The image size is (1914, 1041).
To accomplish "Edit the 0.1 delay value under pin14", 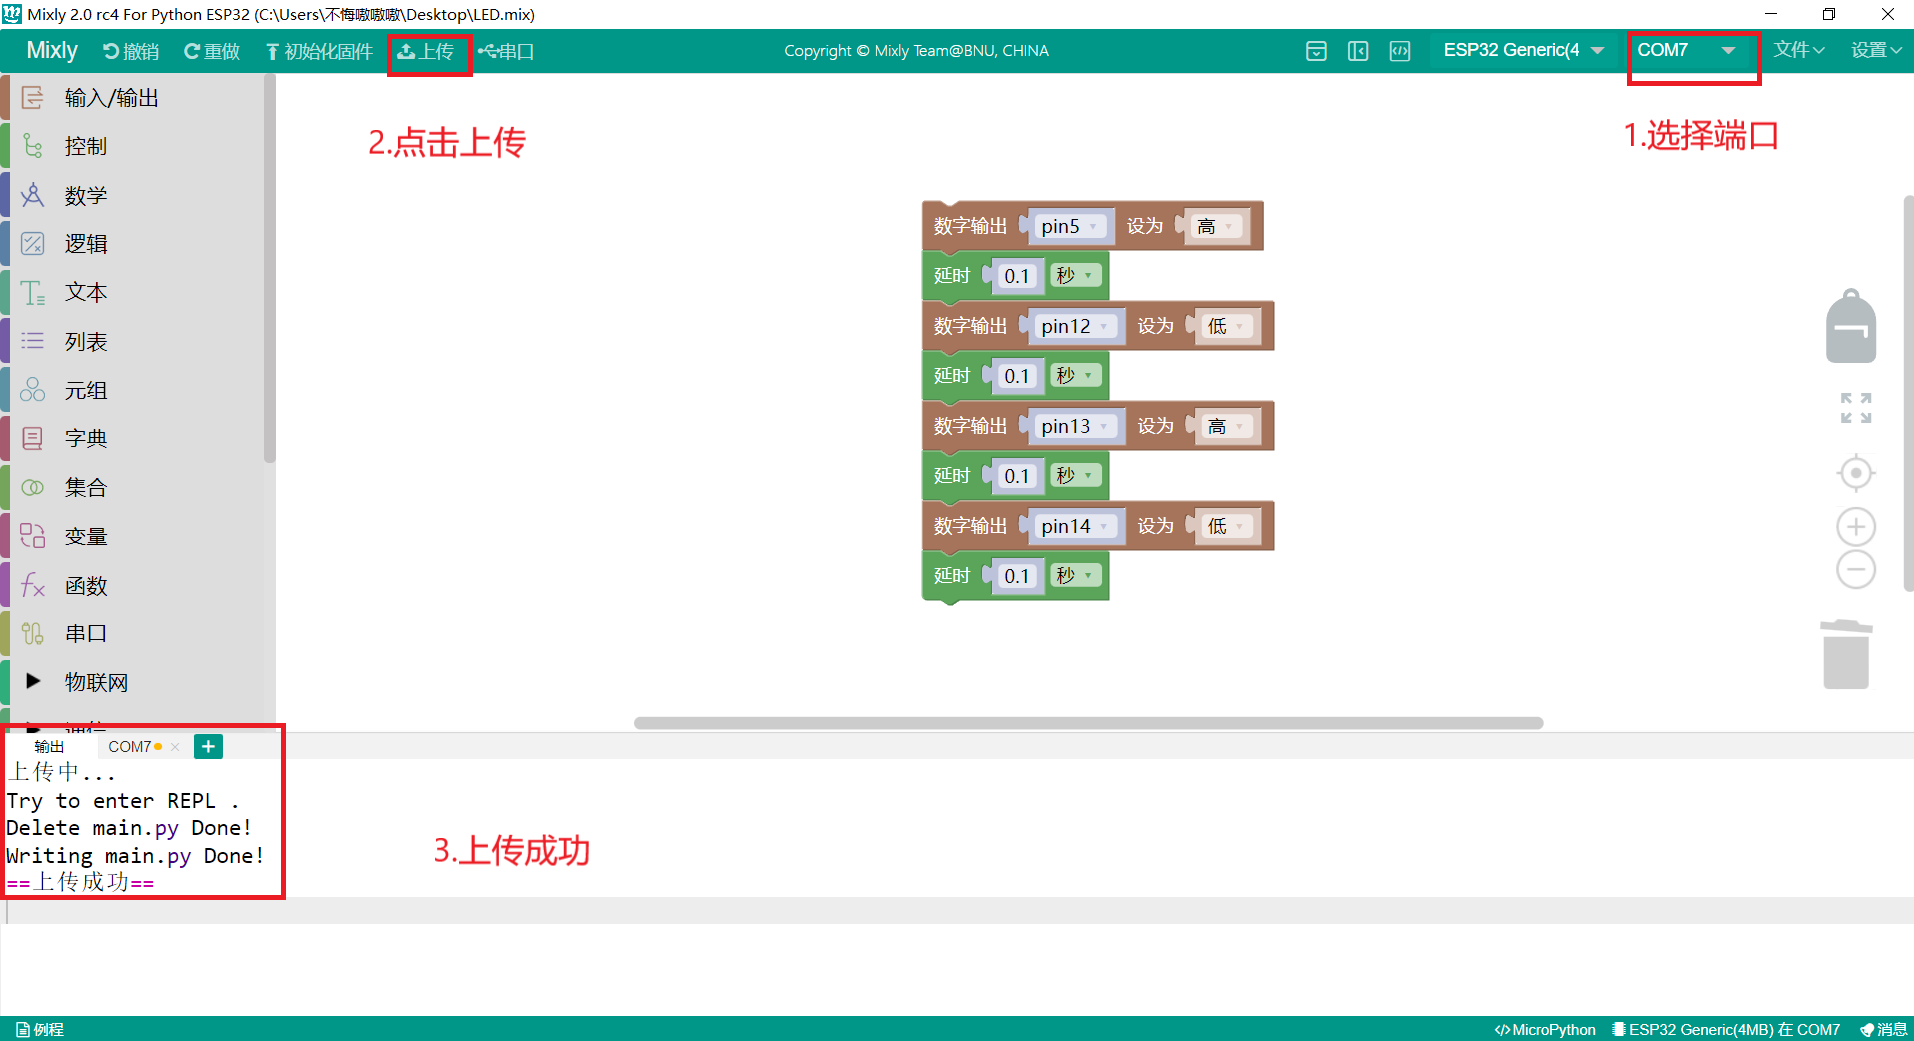I will [x=1016, y=576].
